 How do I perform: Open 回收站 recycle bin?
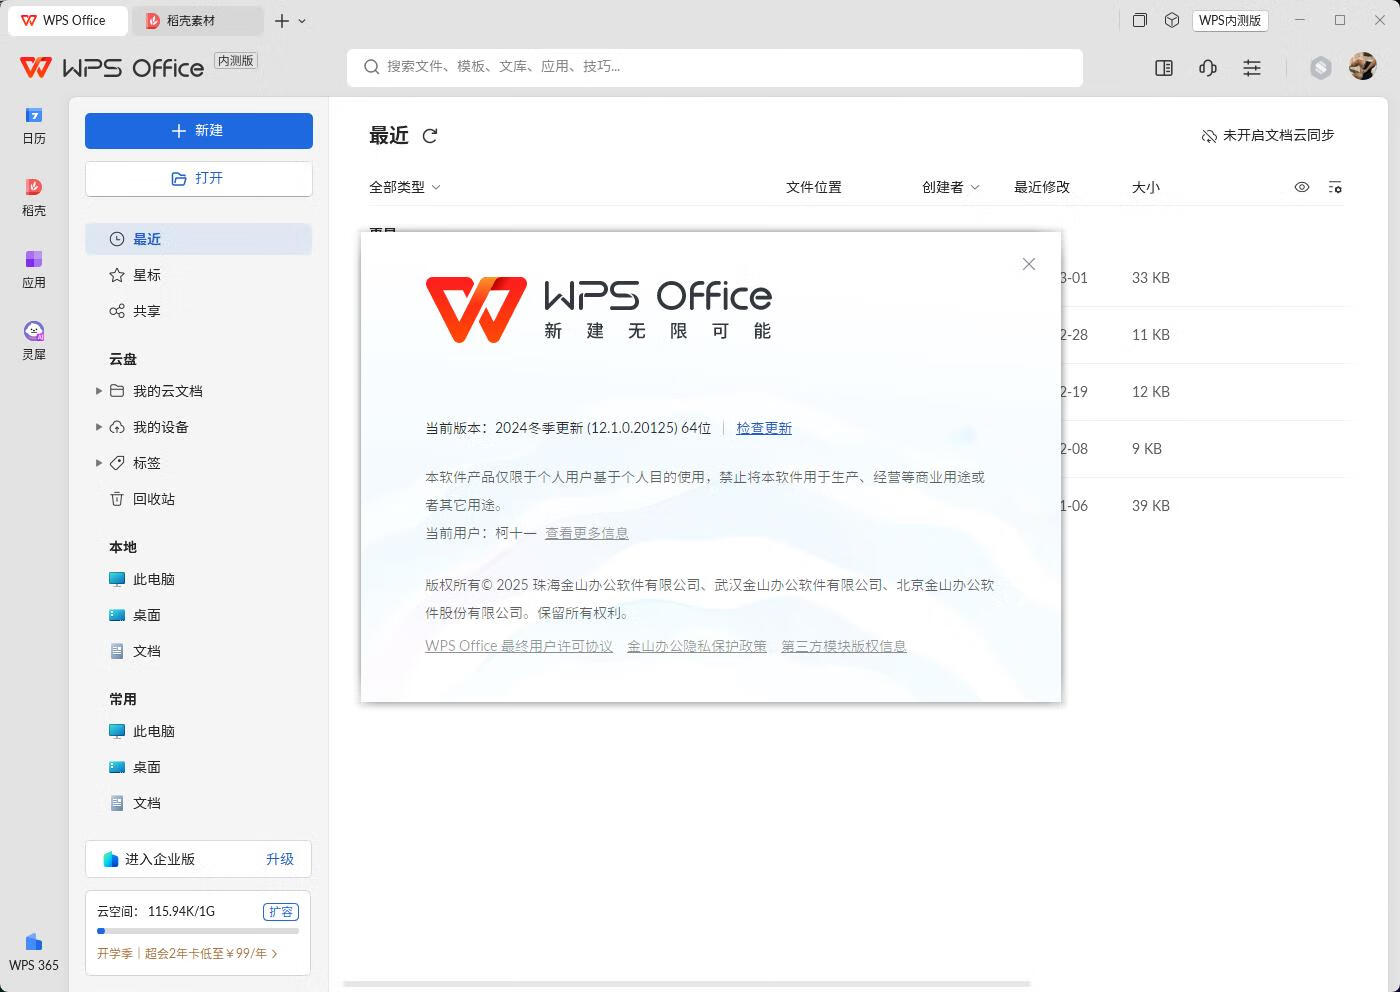199,499
